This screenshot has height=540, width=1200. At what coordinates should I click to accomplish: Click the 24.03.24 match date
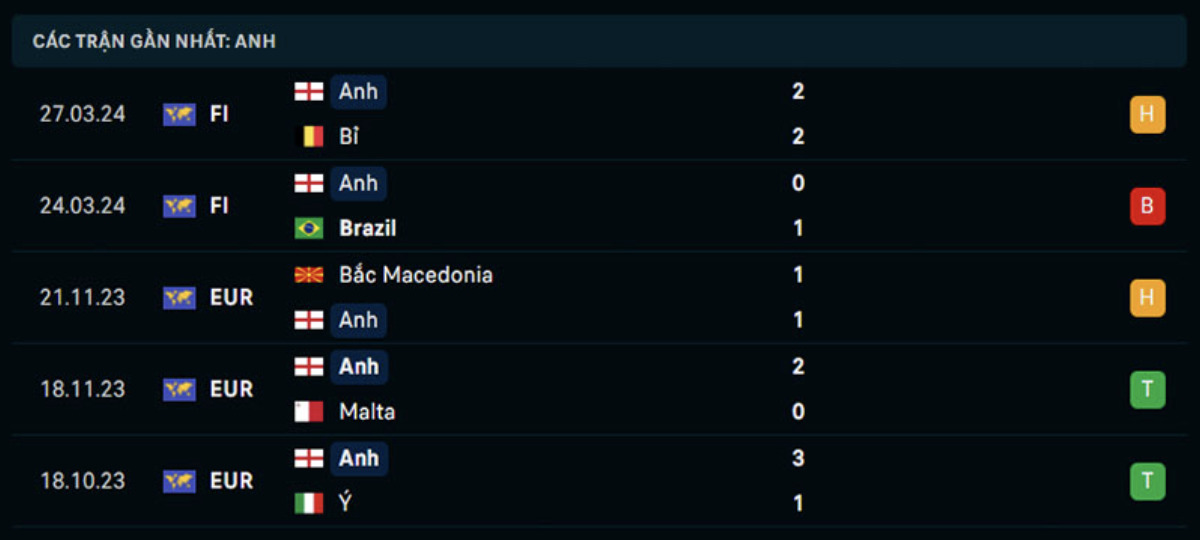(x=83, y=206)
